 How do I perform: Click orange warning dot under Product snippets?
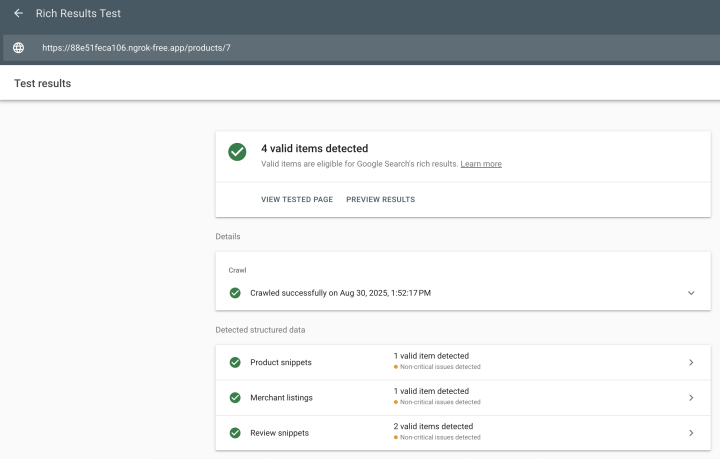point(396,367)
